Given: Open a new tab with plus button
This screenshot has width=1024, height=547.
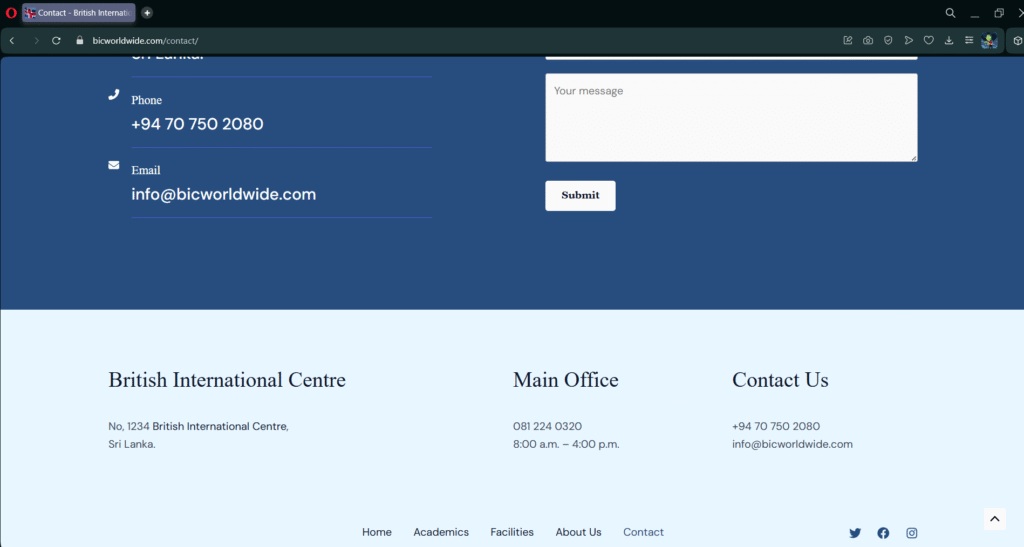Looking at the screenshot, I should point(147,13).
